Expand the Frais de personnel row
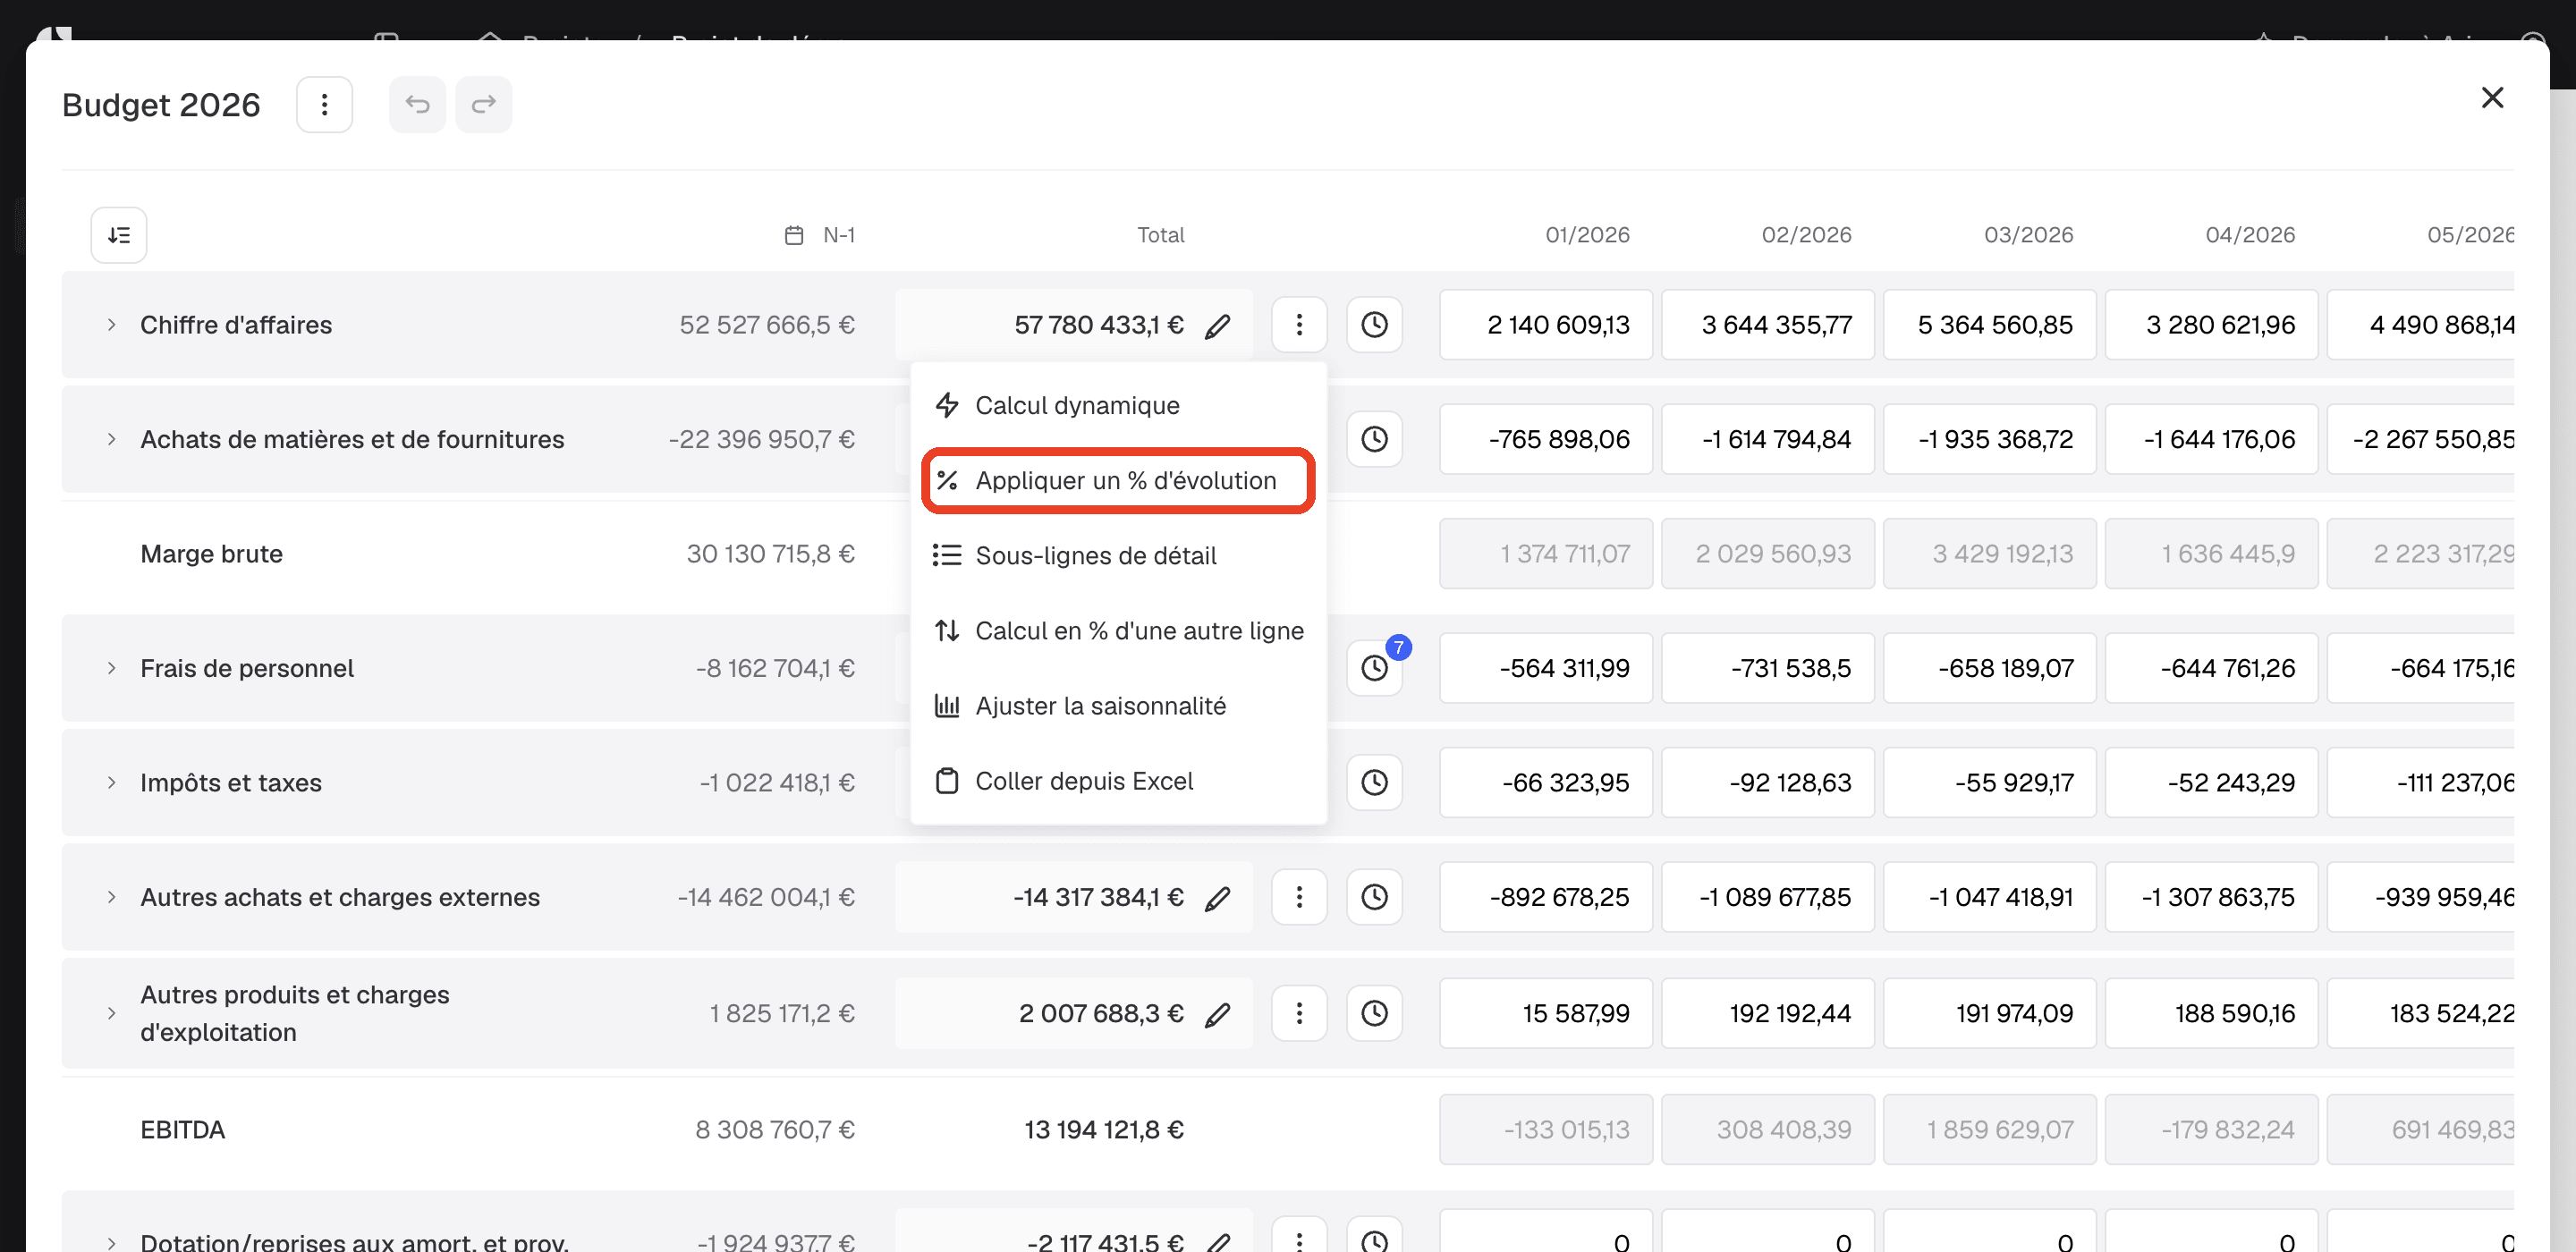Image resolution: width=2576 pixels, height=1252 pixels. tap(111, 668)
